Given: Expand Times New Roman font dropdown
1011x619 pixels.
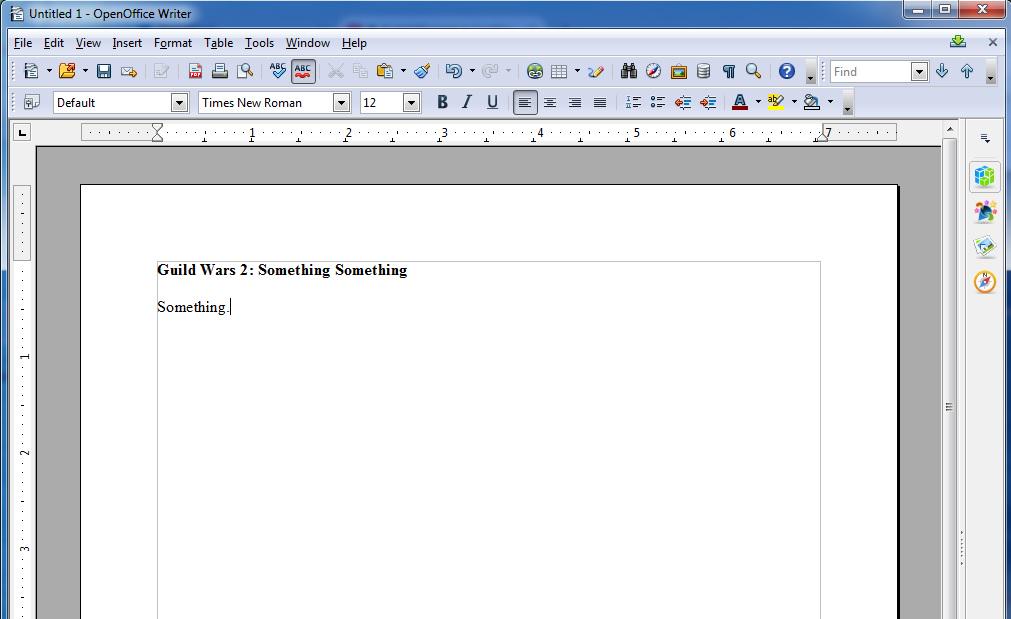Looking at the screenshot, I should click(342, 103).
